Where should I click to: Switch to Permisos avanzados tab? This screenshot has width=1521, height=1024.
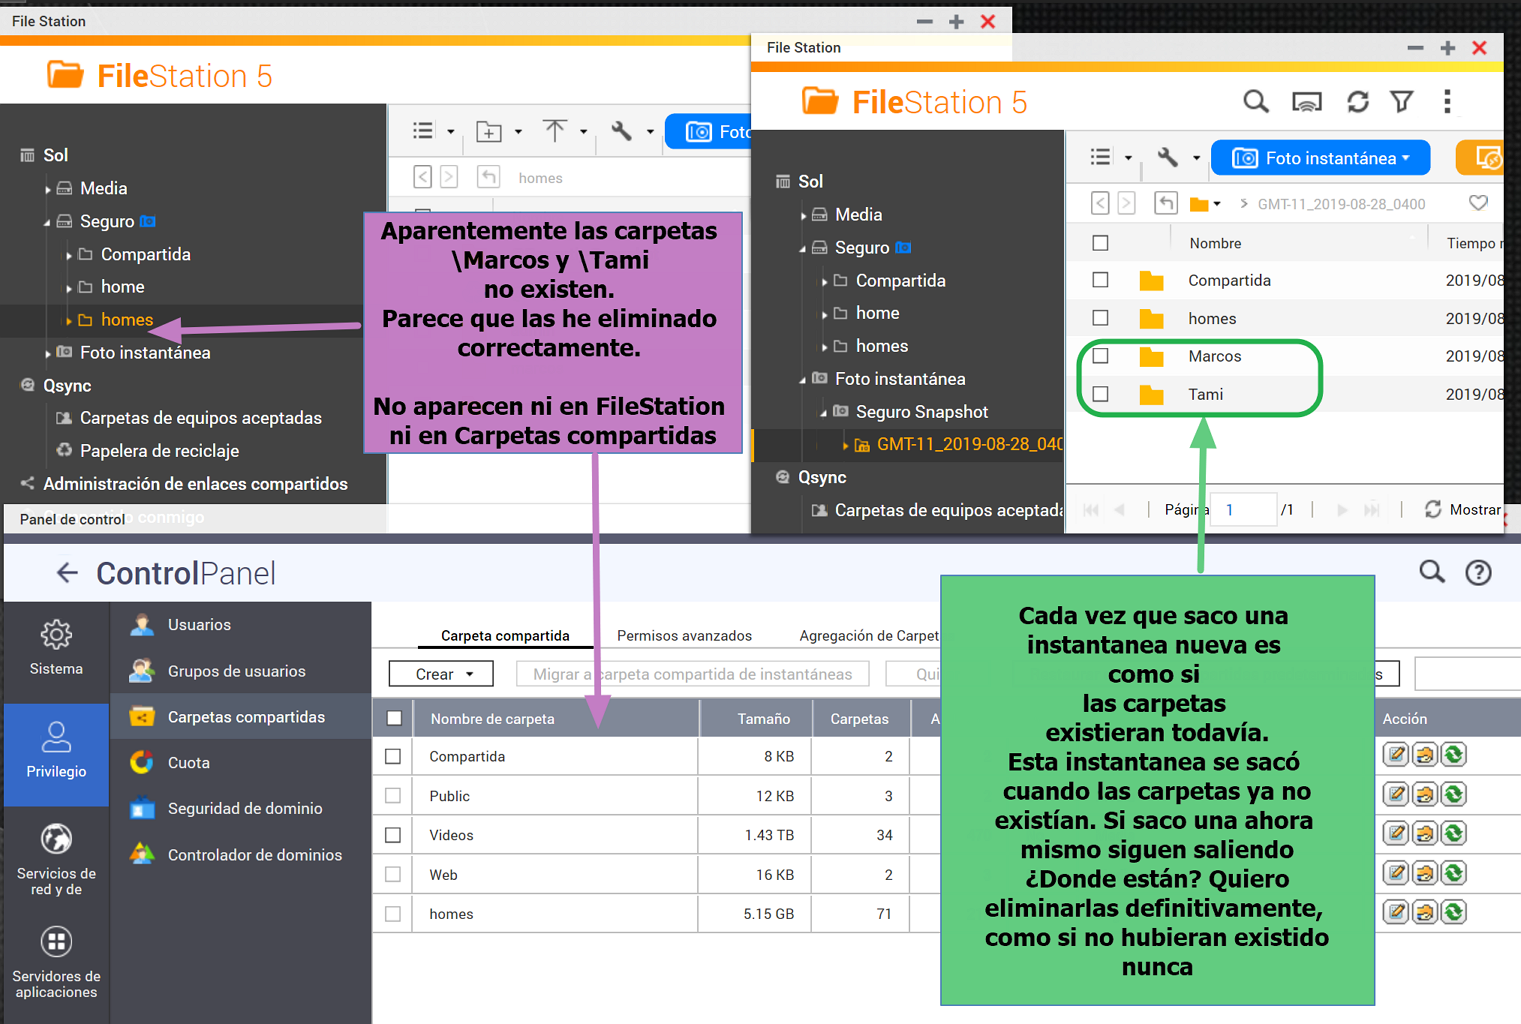[684, 636]
